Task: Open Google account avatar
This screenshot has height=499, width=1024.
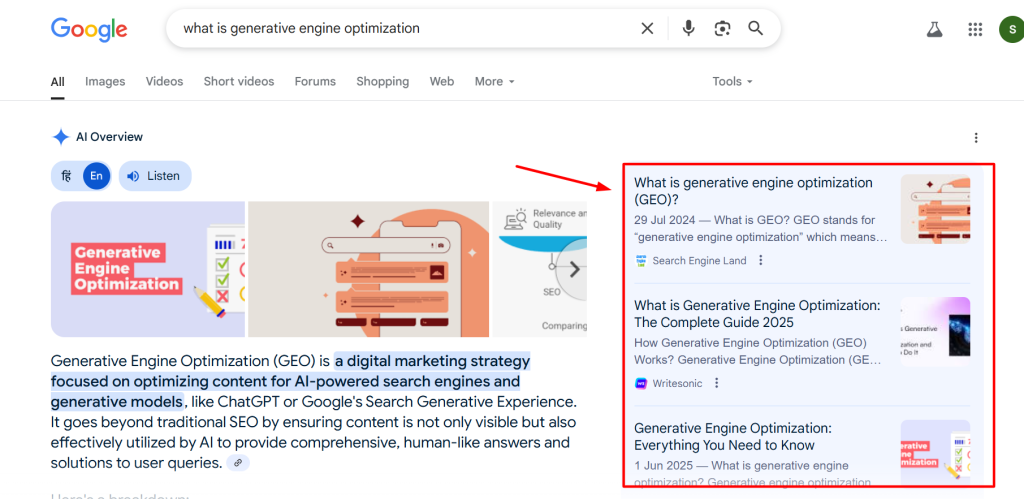Action: pos(1012,29)
